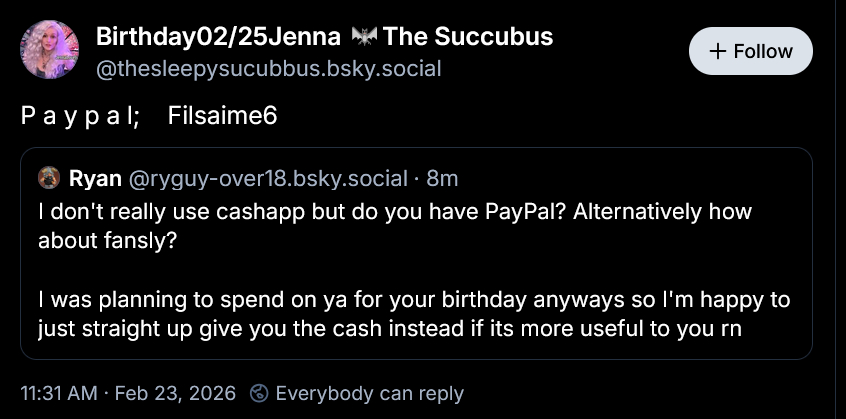This screenshot has width=846, height=419.
Task: Click 'The Succubus' part of display name
Action: pos(468,38)
